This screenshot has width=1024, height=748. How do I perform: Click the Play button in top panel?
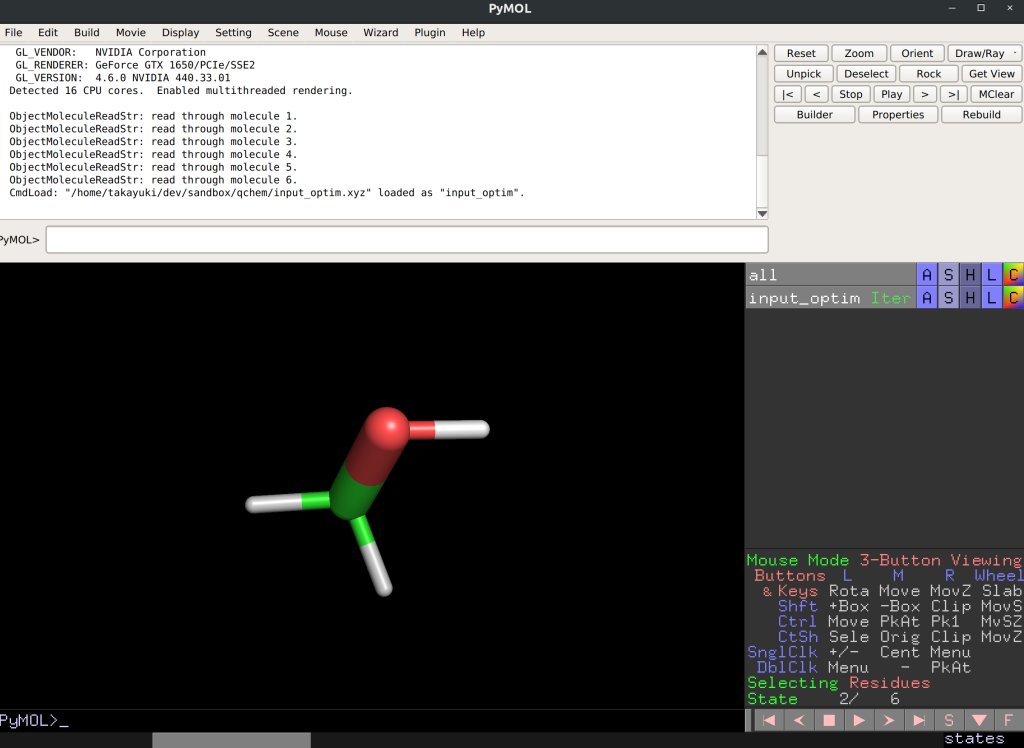[891, 94]
